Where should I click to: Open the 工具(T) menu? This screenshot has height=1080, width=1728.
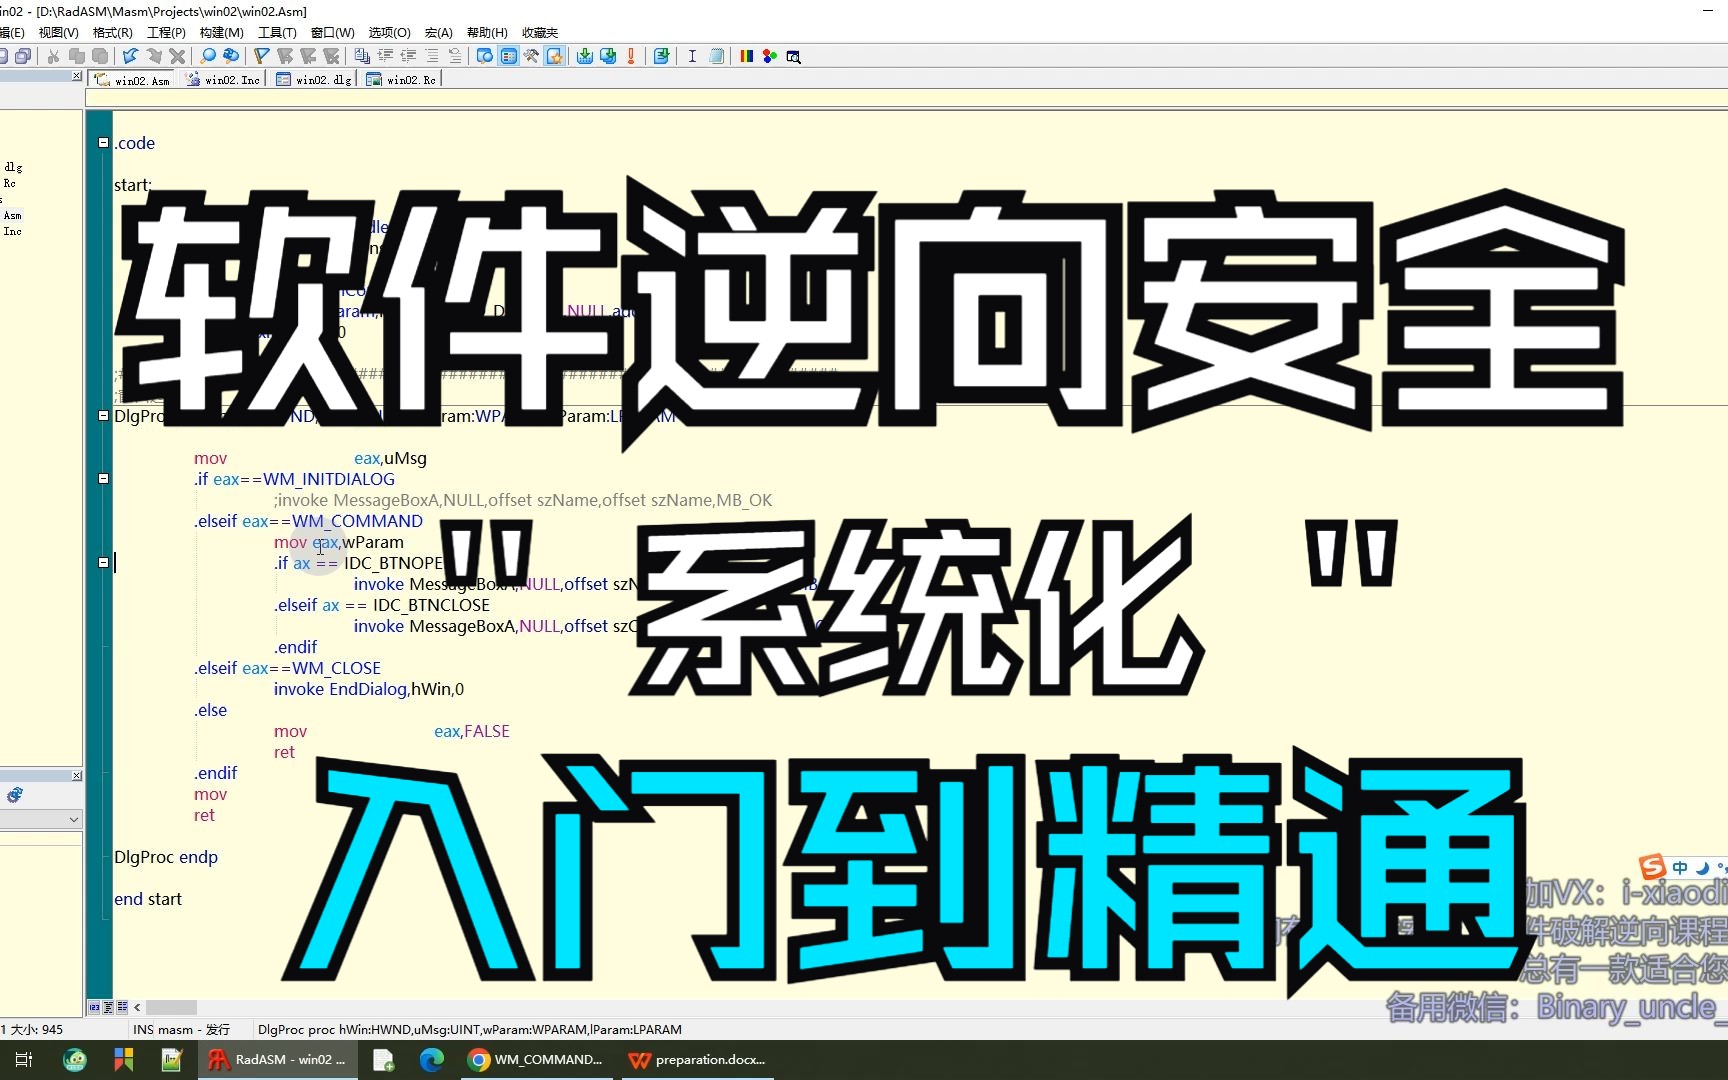click(277, 33)
